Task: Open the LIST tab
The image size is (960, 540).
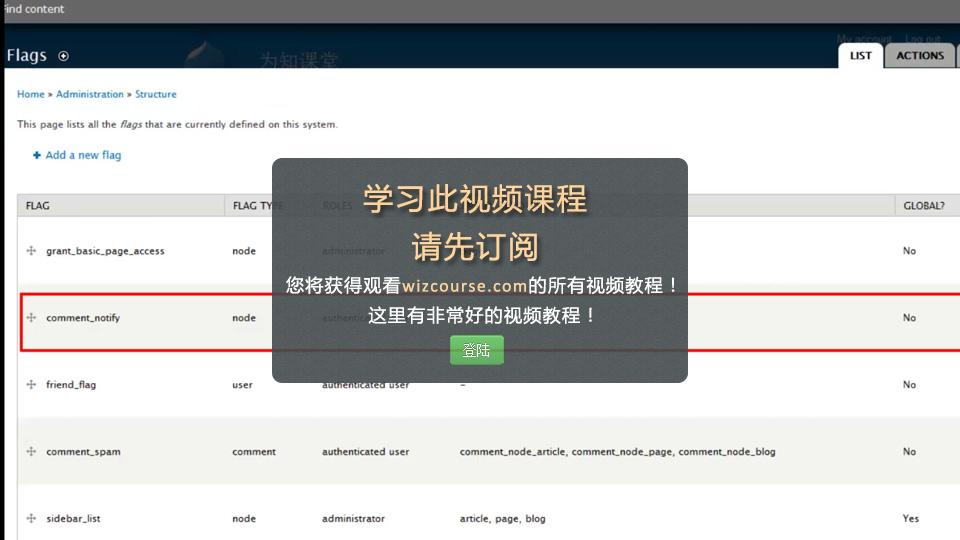Action: 860,56
